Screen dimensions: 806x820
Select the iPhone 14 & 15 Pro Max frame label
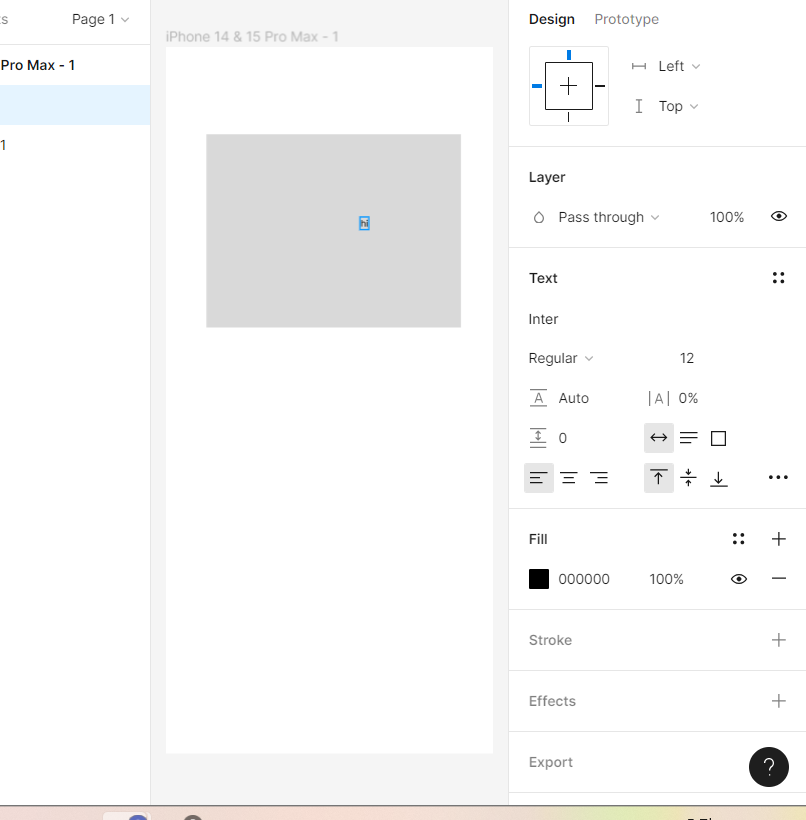252,37
